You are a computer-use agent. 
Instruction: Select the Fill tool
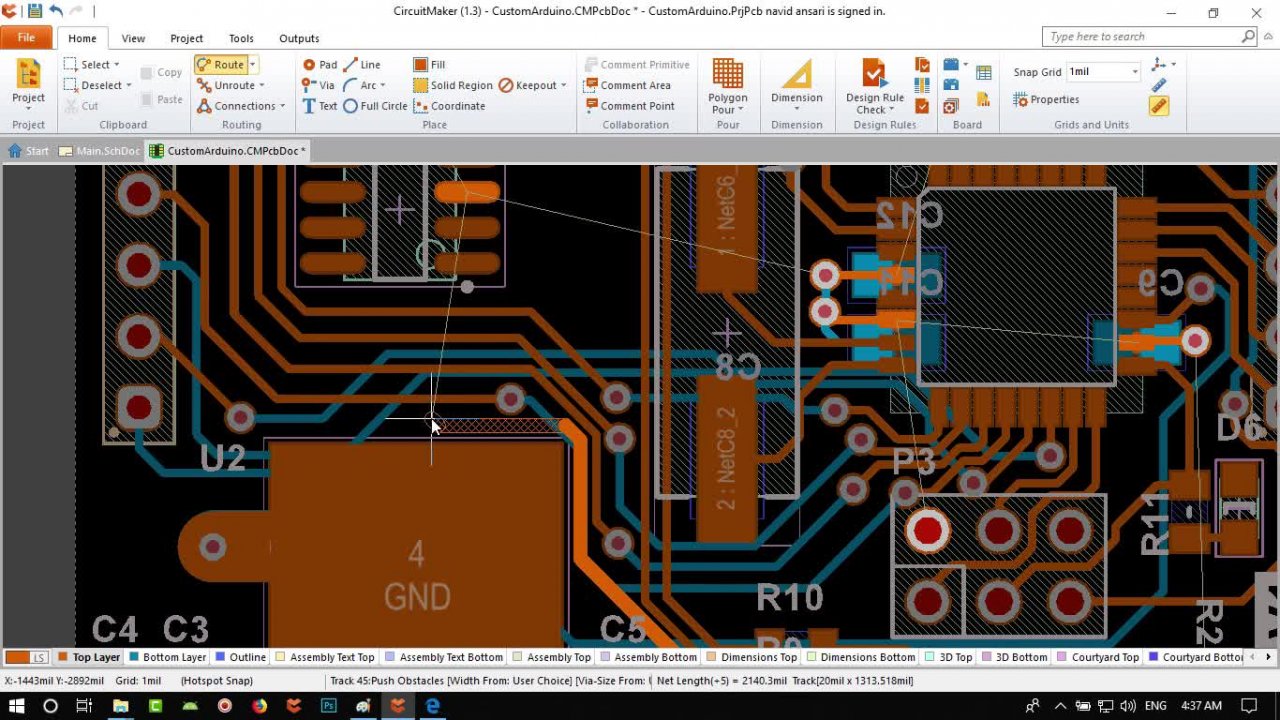429,64
